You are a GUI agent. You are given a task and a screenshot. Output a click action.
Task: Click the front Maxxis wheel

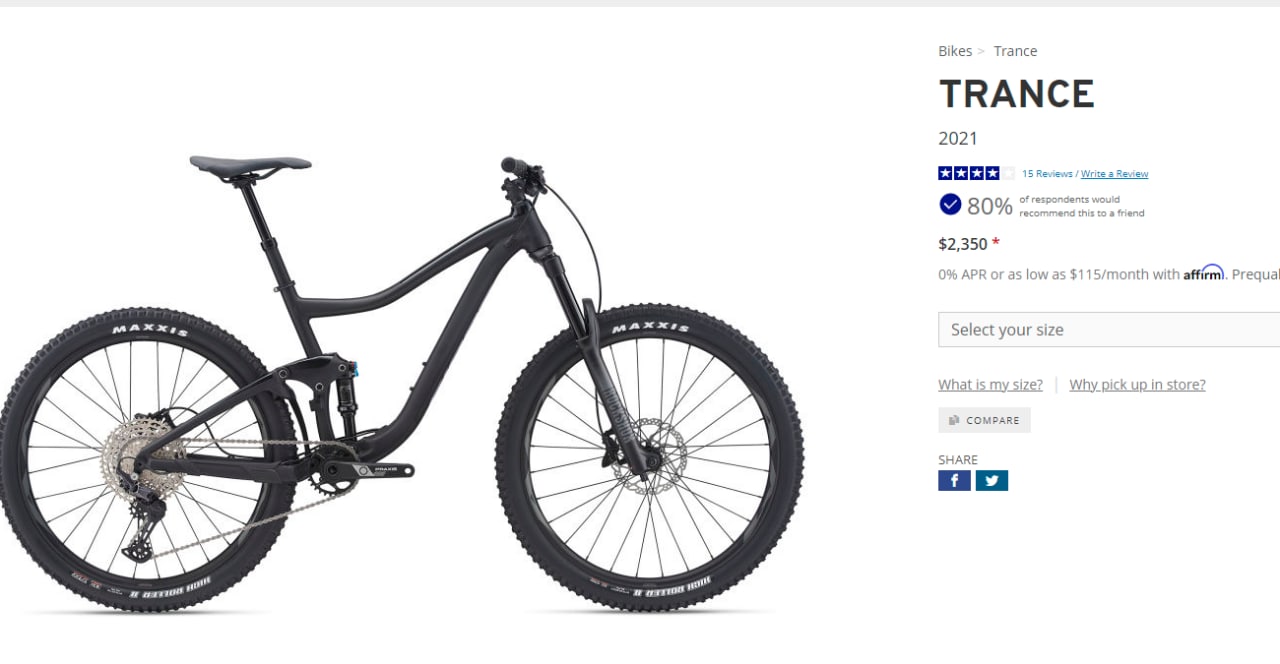(650, 458)
